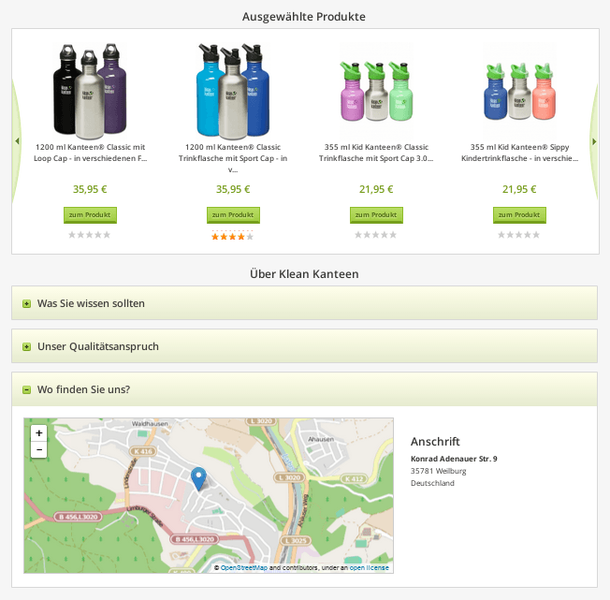The height and width of the screenshot is (600, 610).
Task: Open title '1200 ml Kanteen Classic mit Loop Cap'
Action: point(90,153)
